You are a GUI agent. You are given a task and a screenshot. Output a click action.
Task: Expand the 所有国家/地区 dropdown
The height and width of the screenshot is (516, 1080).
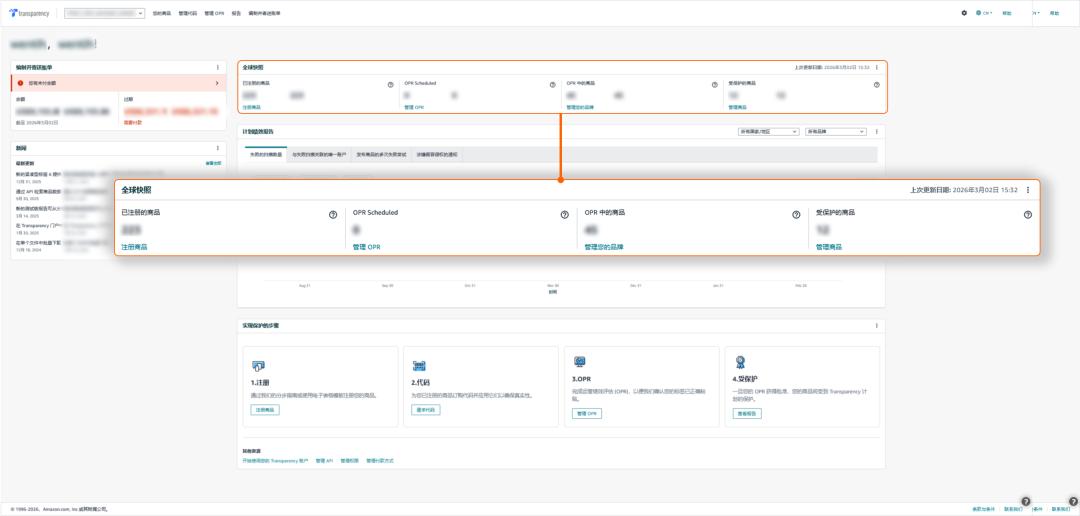[768, 131]
